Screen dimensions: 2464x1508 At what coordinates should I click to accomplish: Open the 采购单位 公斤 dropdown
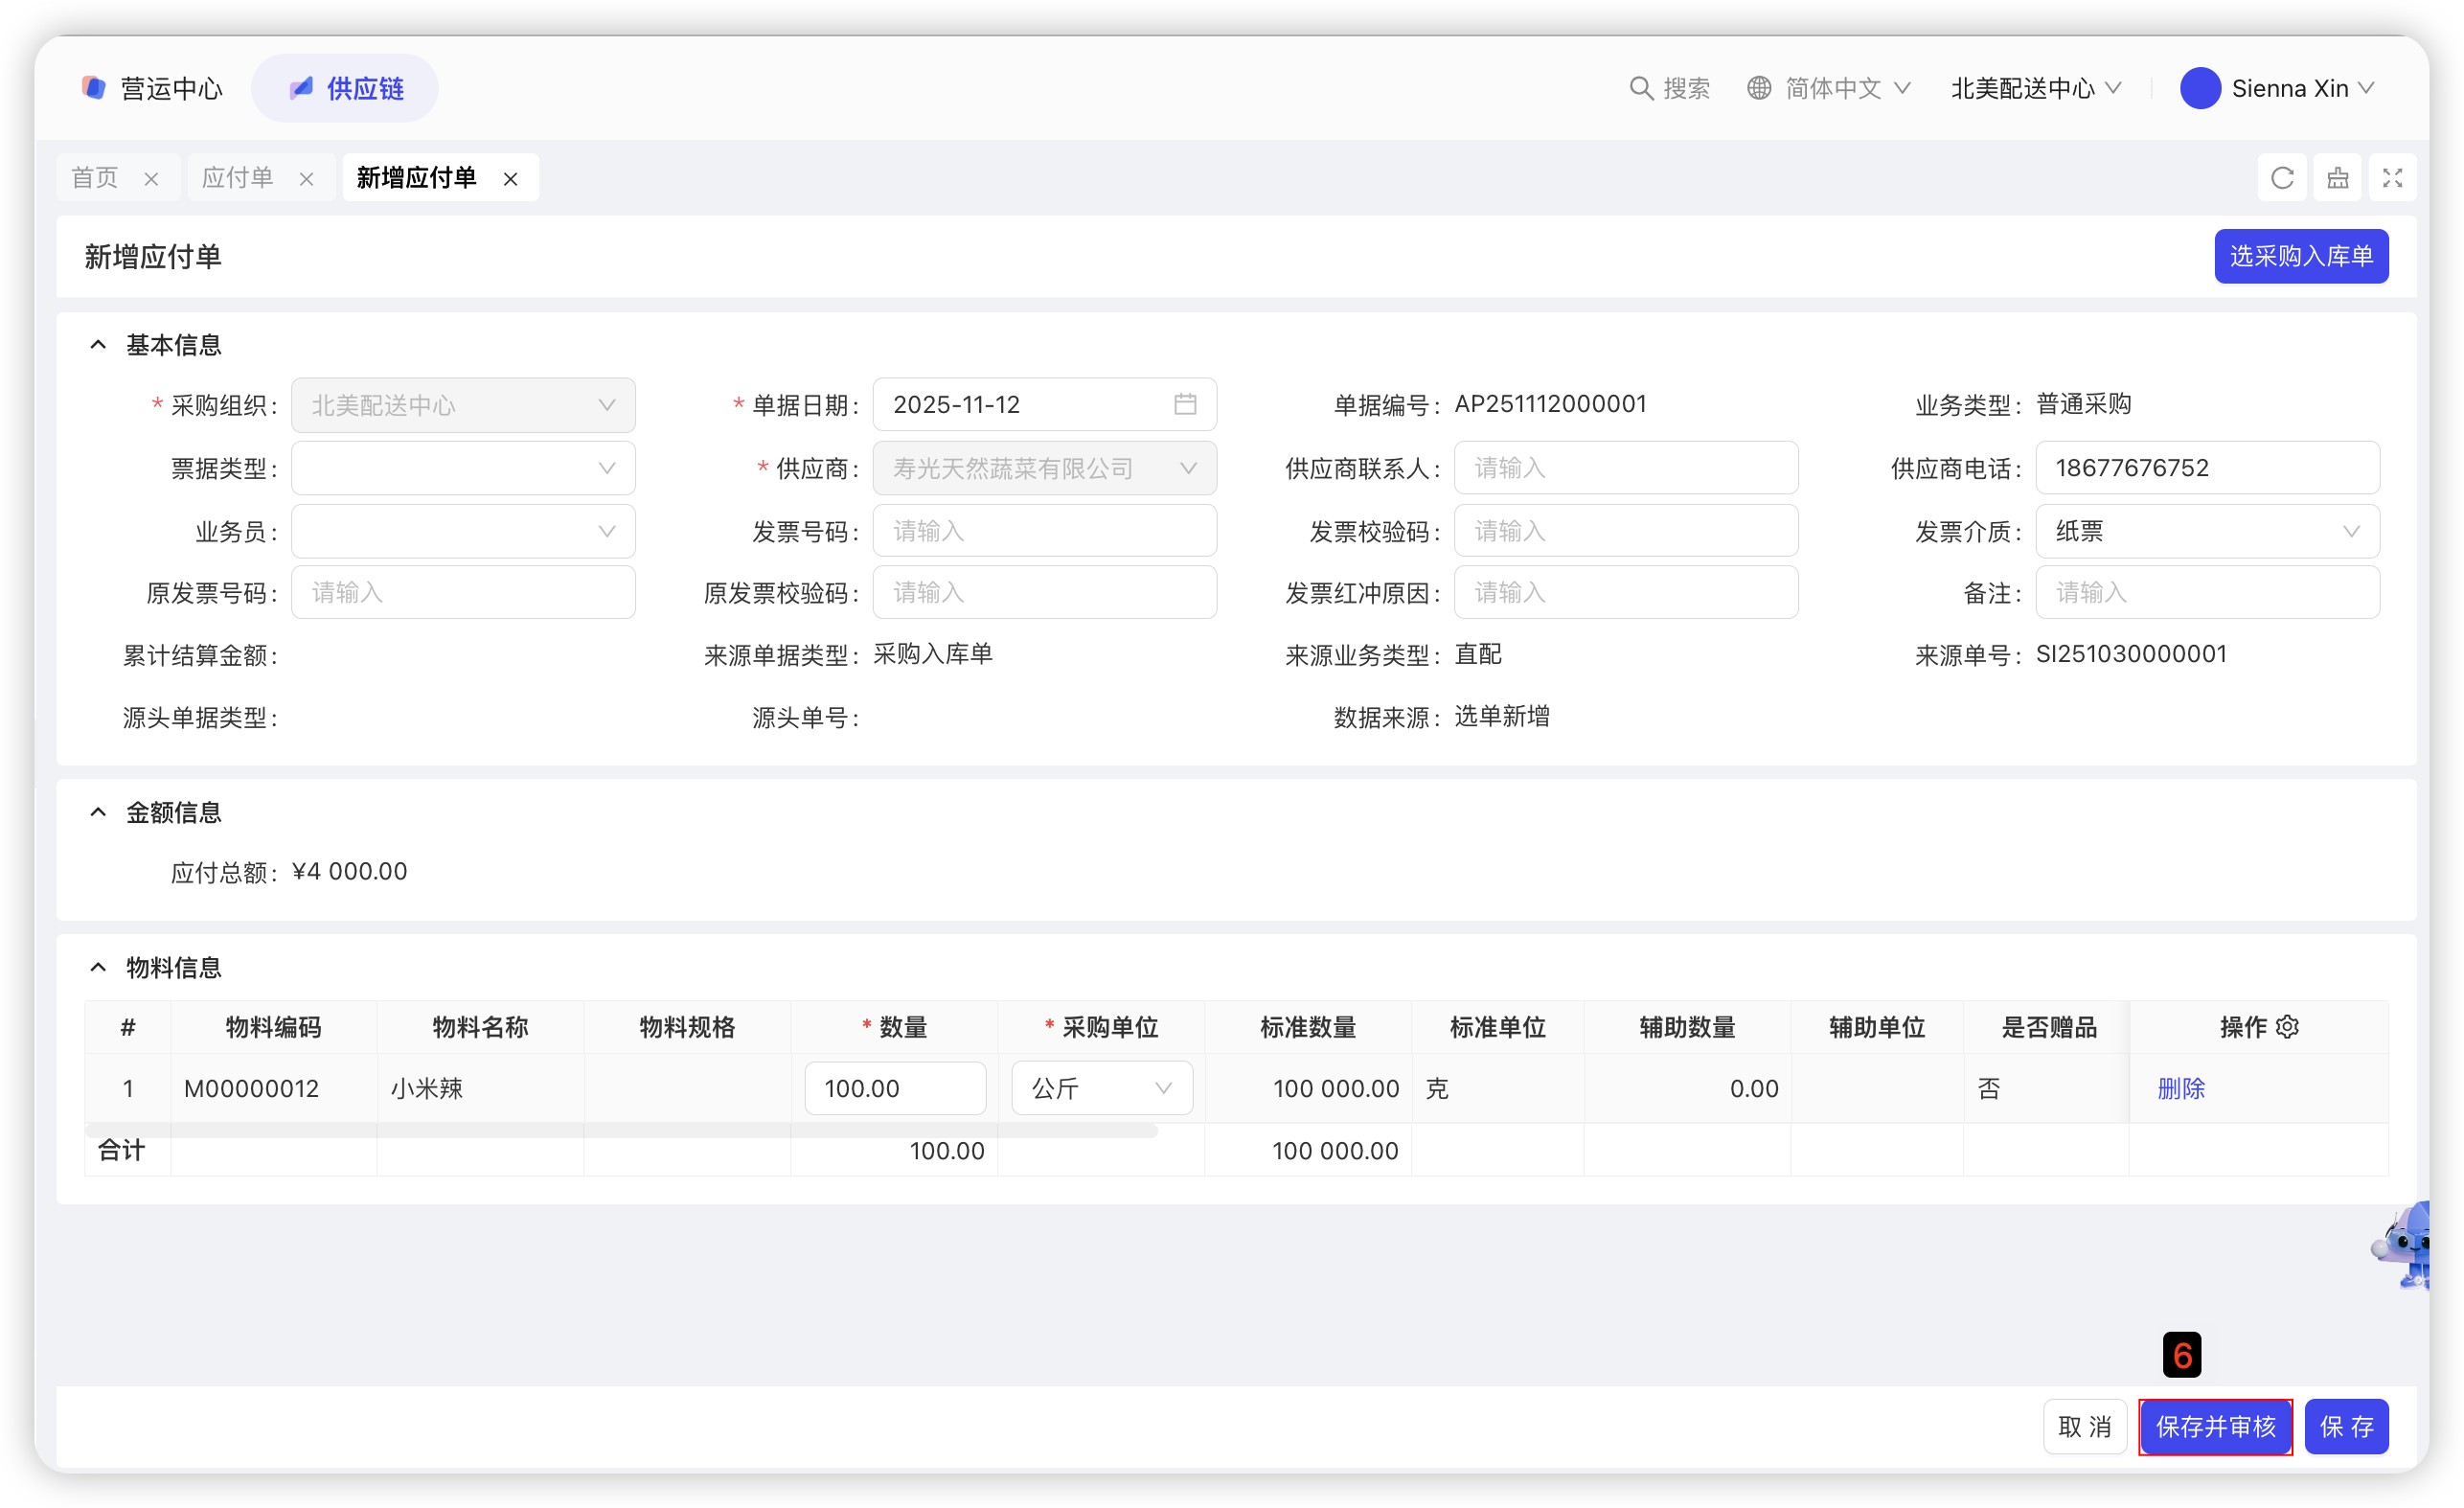(1101, 1088)
